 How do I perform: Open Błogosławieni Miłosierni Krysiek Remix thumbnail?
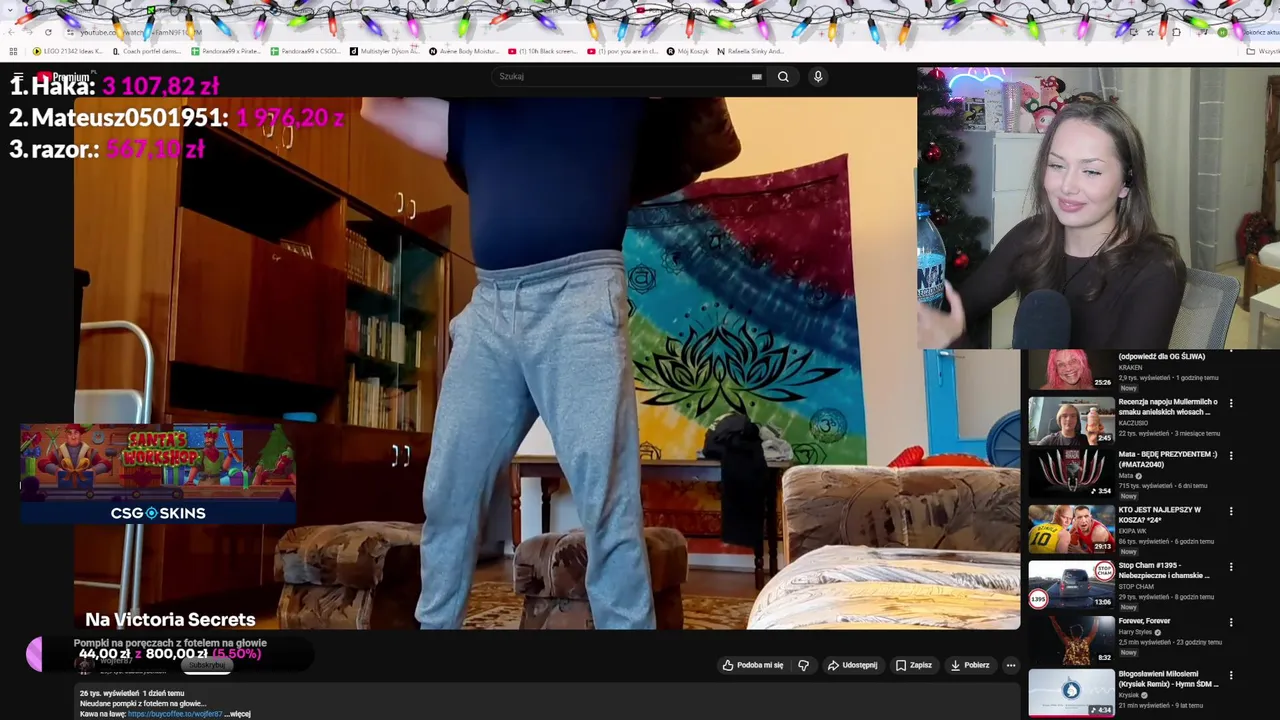click(1071, 692)
